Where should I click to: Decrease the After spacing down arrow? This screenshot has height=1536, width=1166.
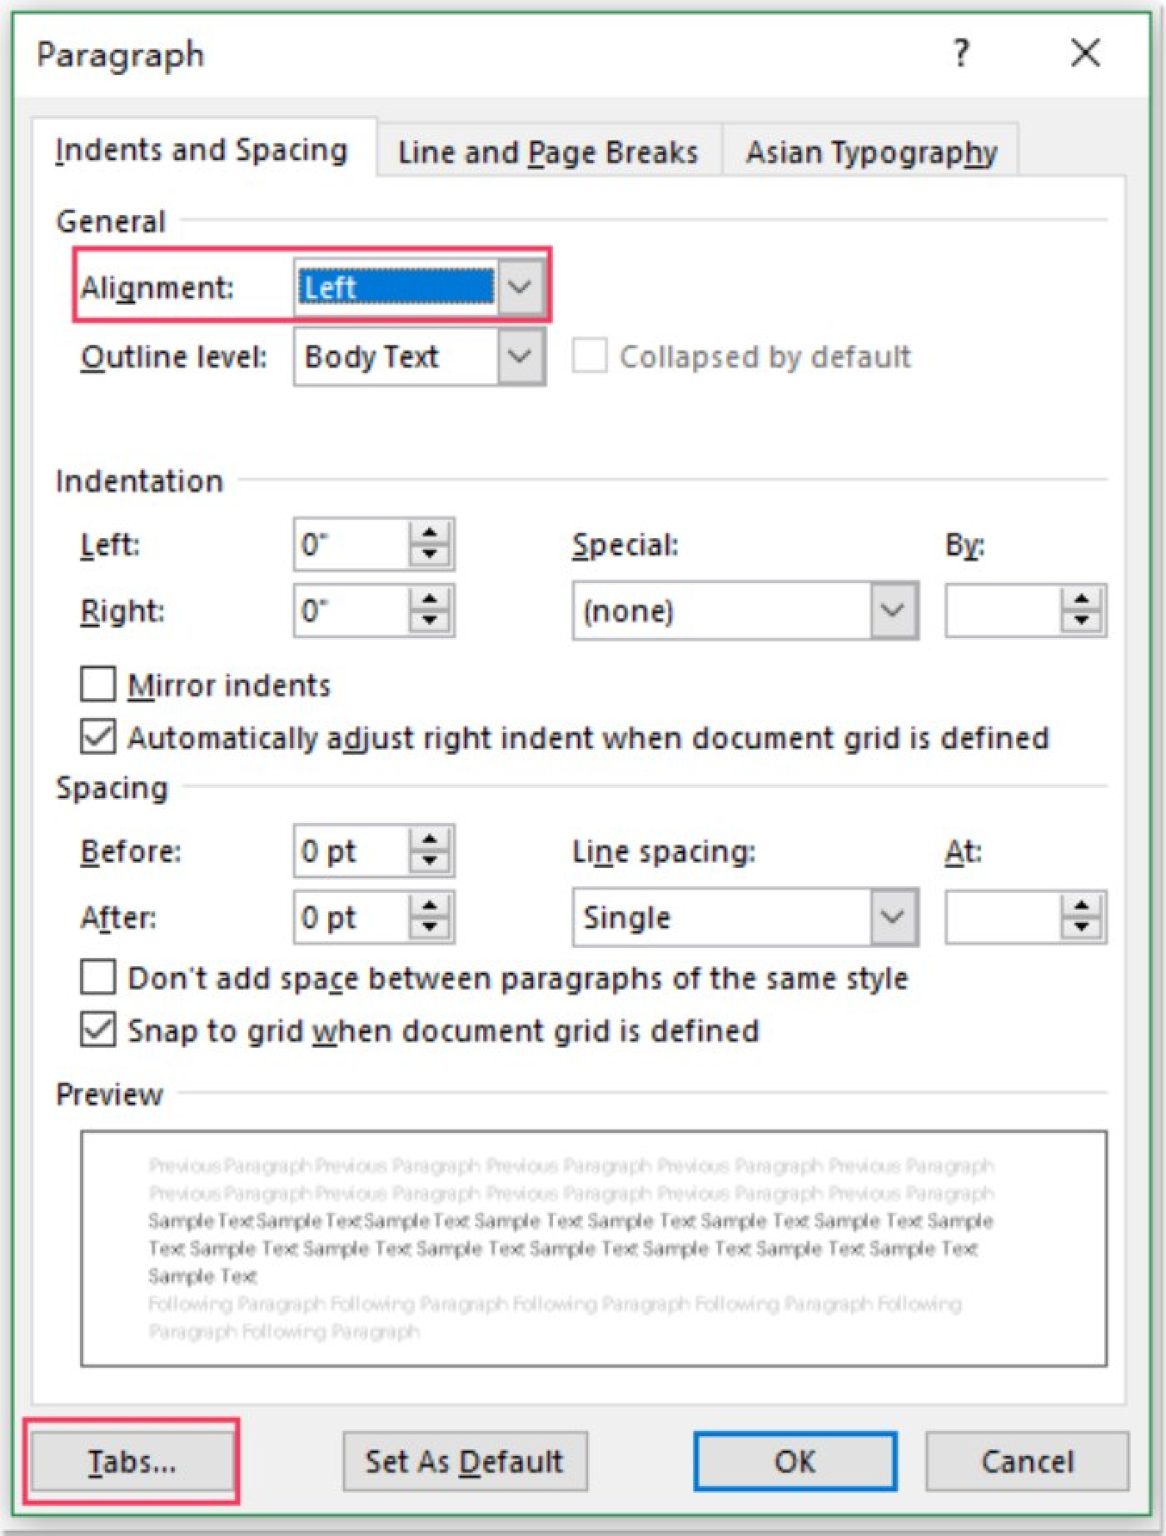(x=430, y=928)
